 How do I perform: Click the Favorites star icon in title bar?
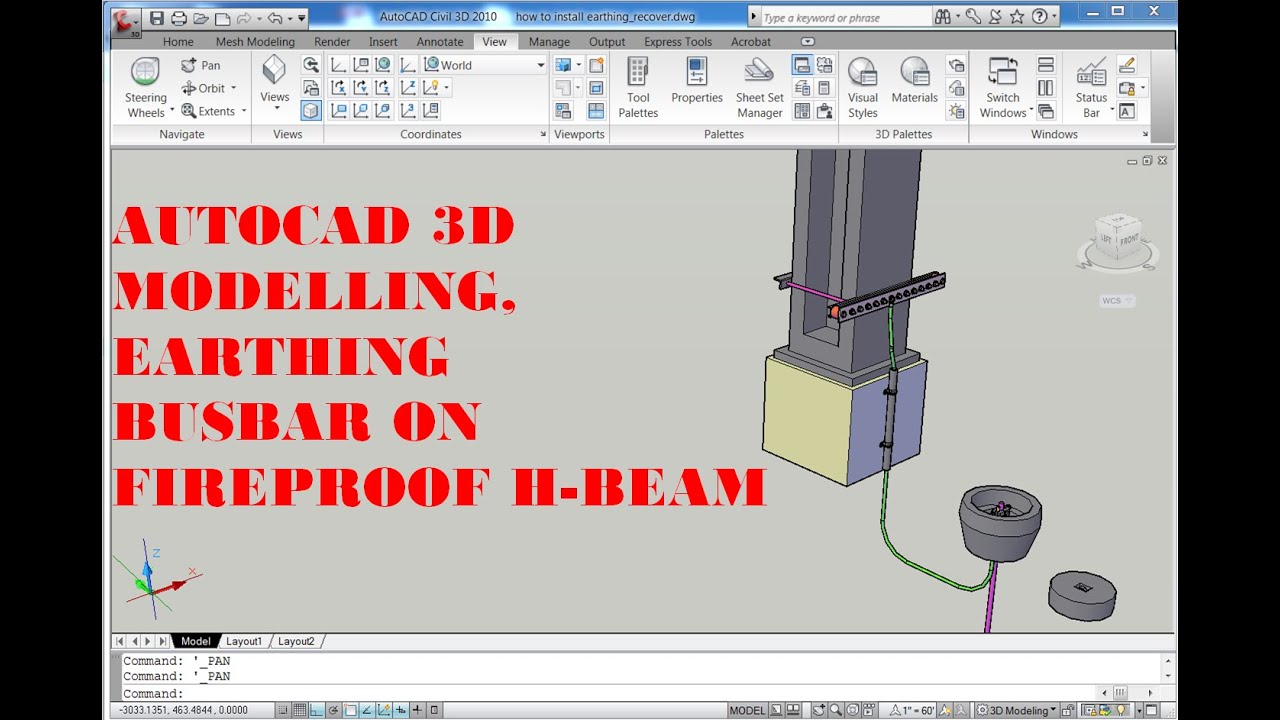click(x=1017, y=17)
